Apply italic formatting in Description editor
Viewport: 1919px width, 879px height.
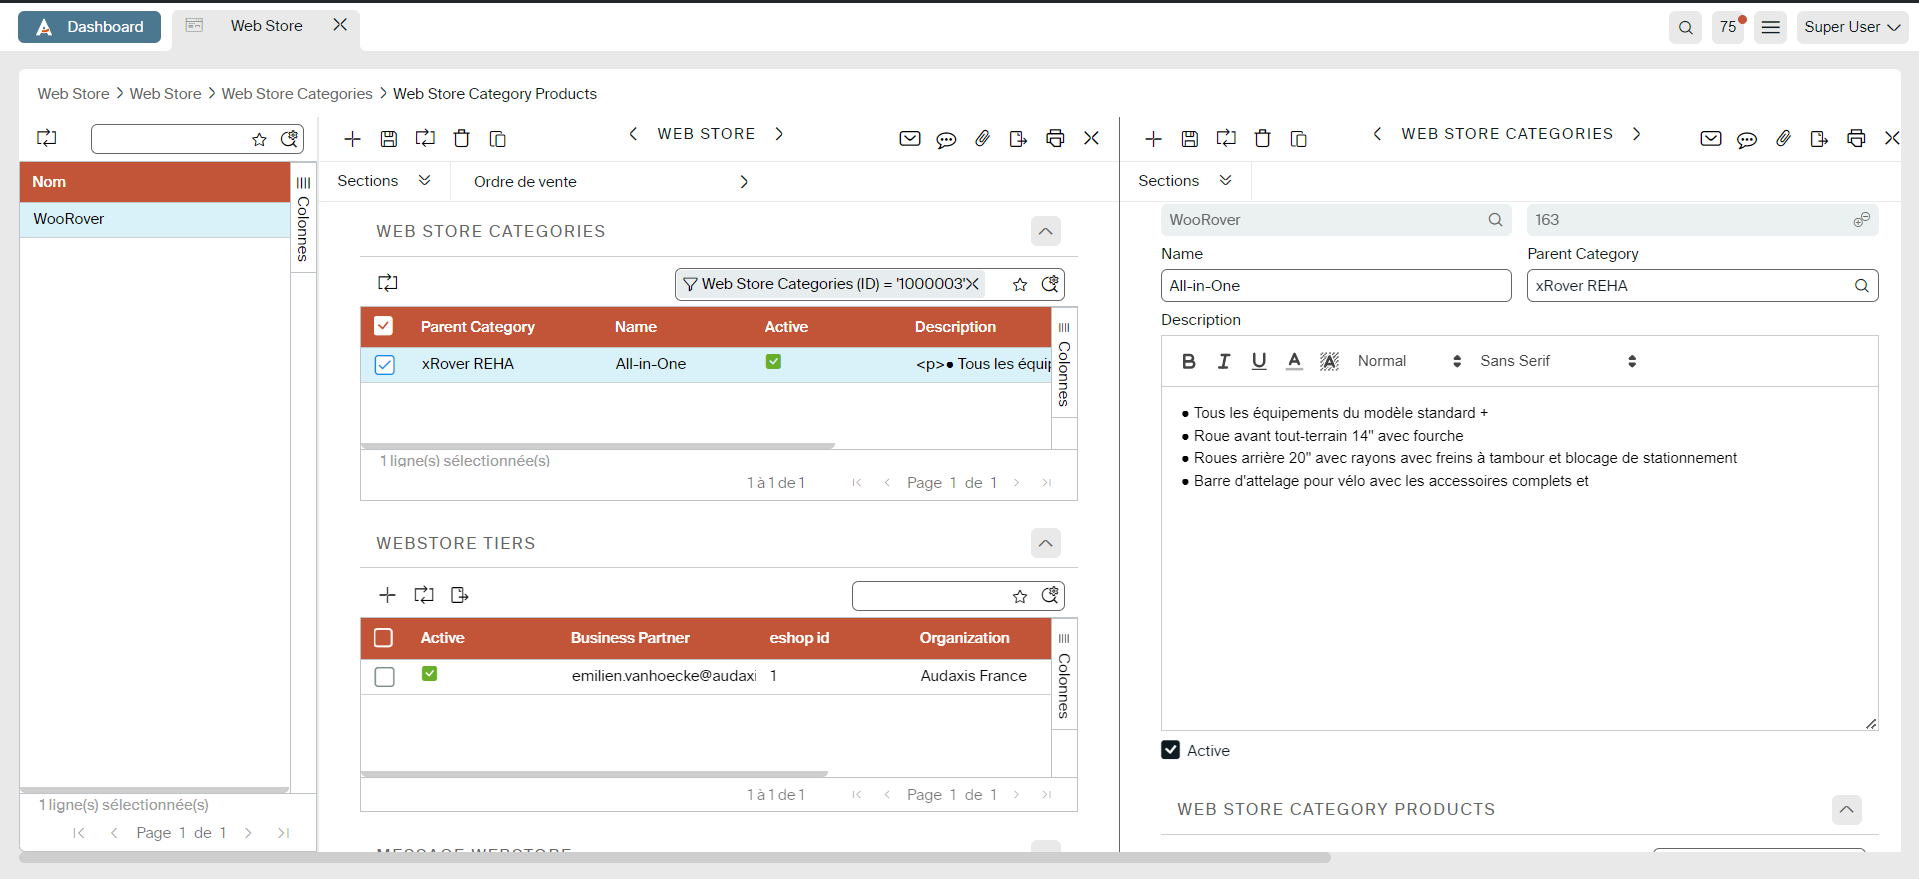tap(1224, 361)
